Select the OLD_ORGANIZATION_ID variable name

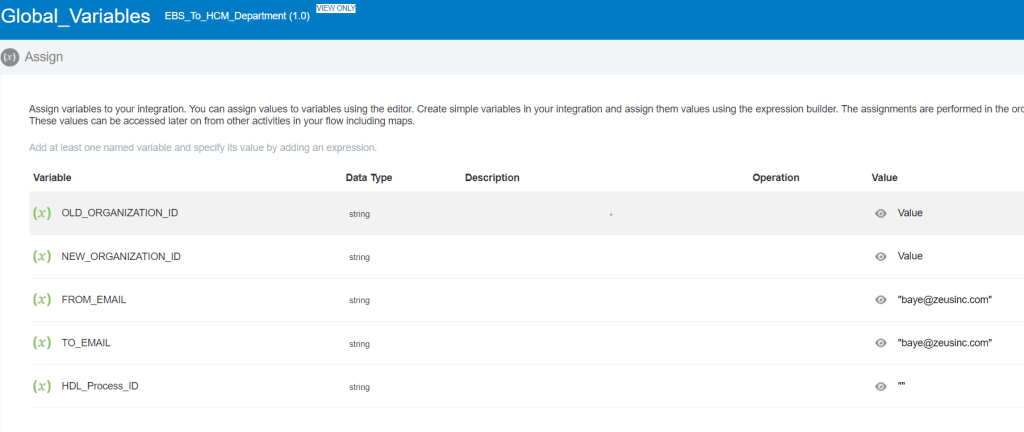[119, 213]
